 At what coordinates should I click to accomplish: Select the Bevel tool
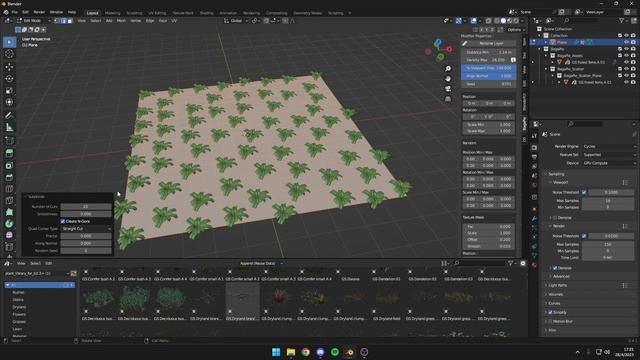[x=9, y=177]
